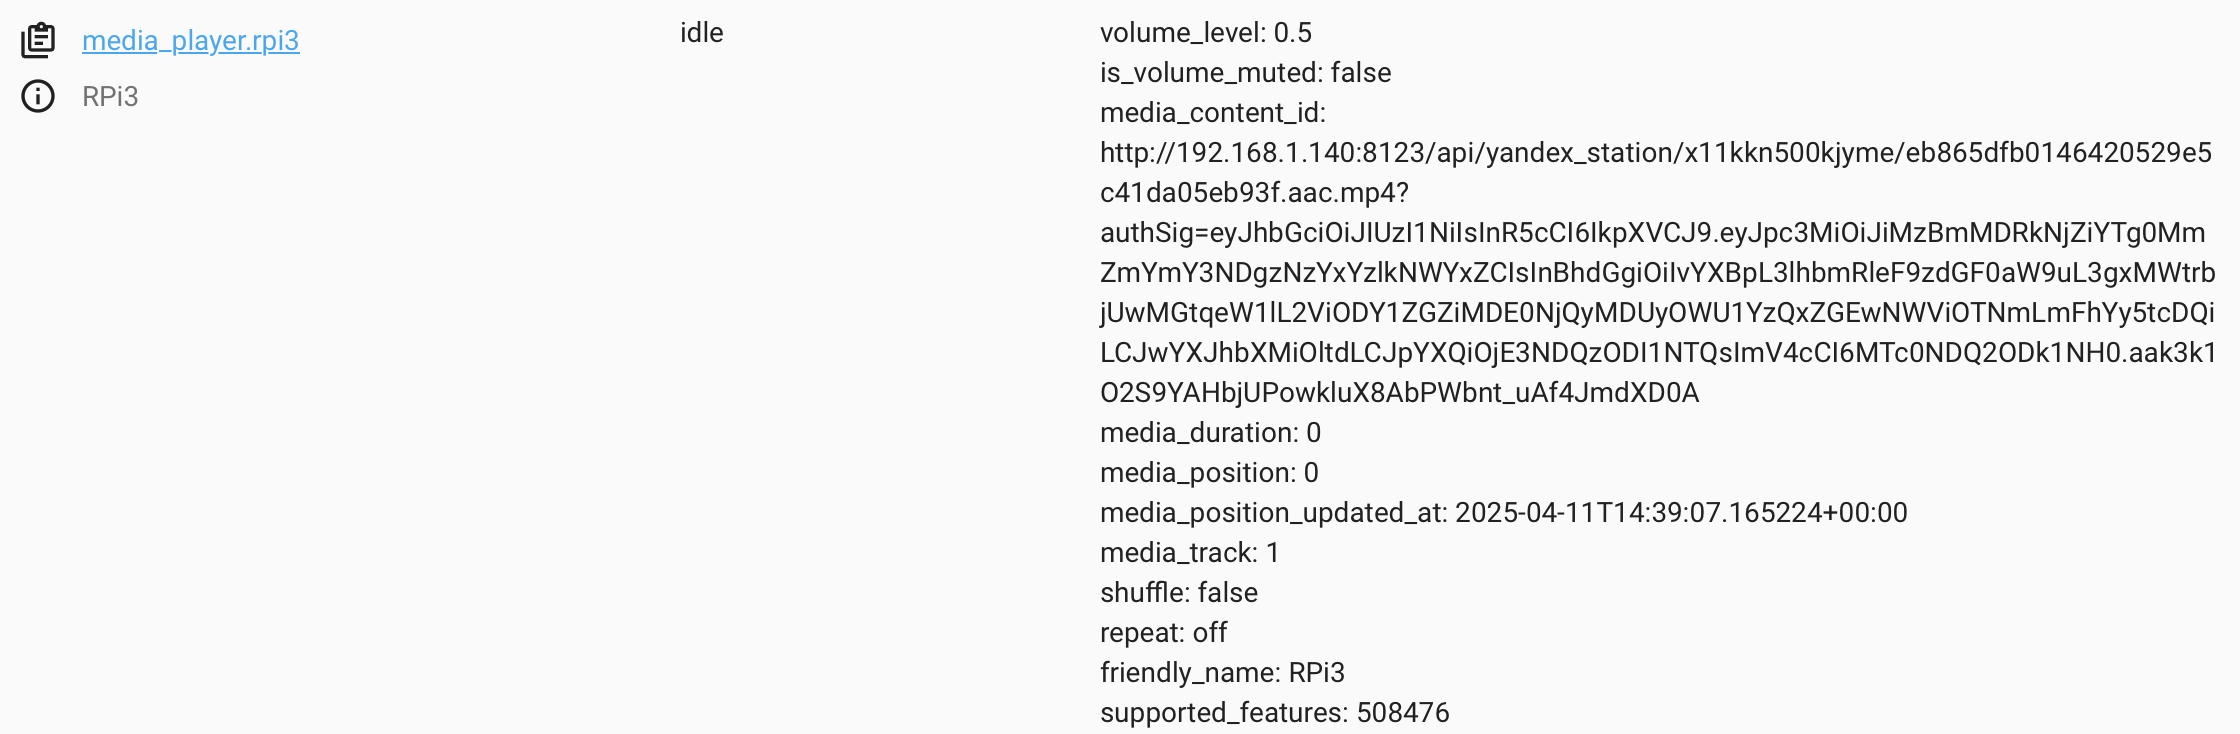Click the media_content_id label
The image size is (2240, 734).
pos(1212,112)
